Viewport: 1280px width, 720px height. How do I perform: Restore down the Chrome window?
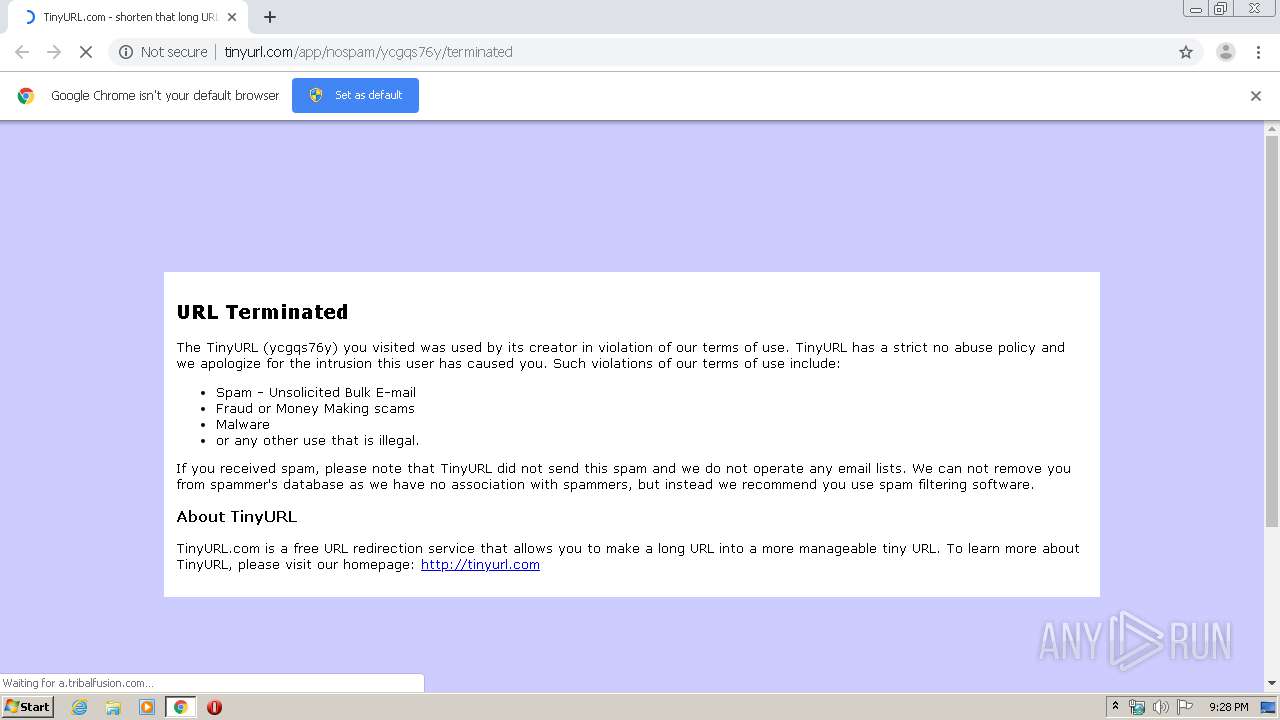click(x=1221, y=9)
